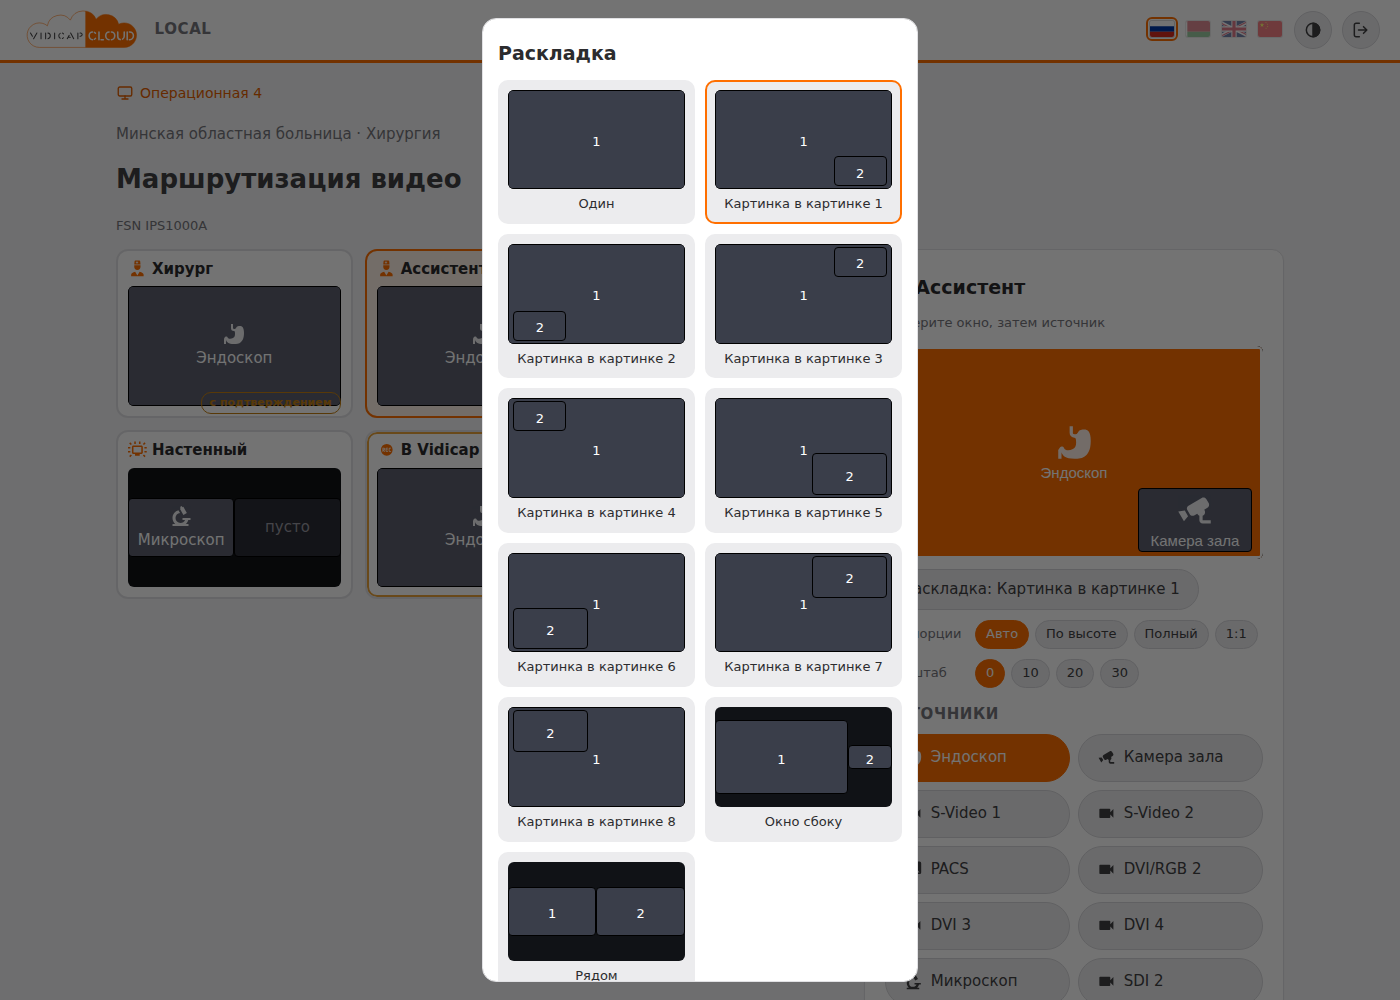Switch interface language to Russian flag
The height and width of the screenshot is (1000, 1400).
(1162, 29)
